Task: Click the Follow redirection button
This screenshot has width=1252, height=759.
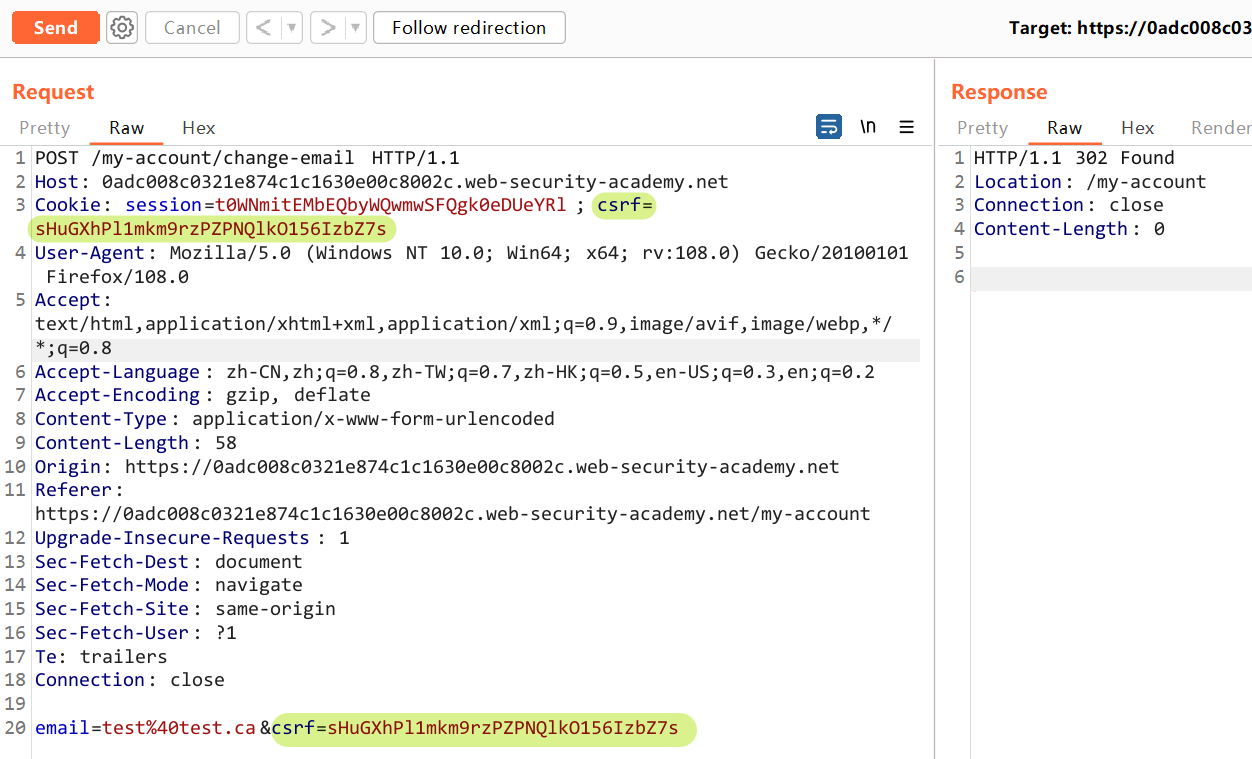Action: click(x=469, y=28)
